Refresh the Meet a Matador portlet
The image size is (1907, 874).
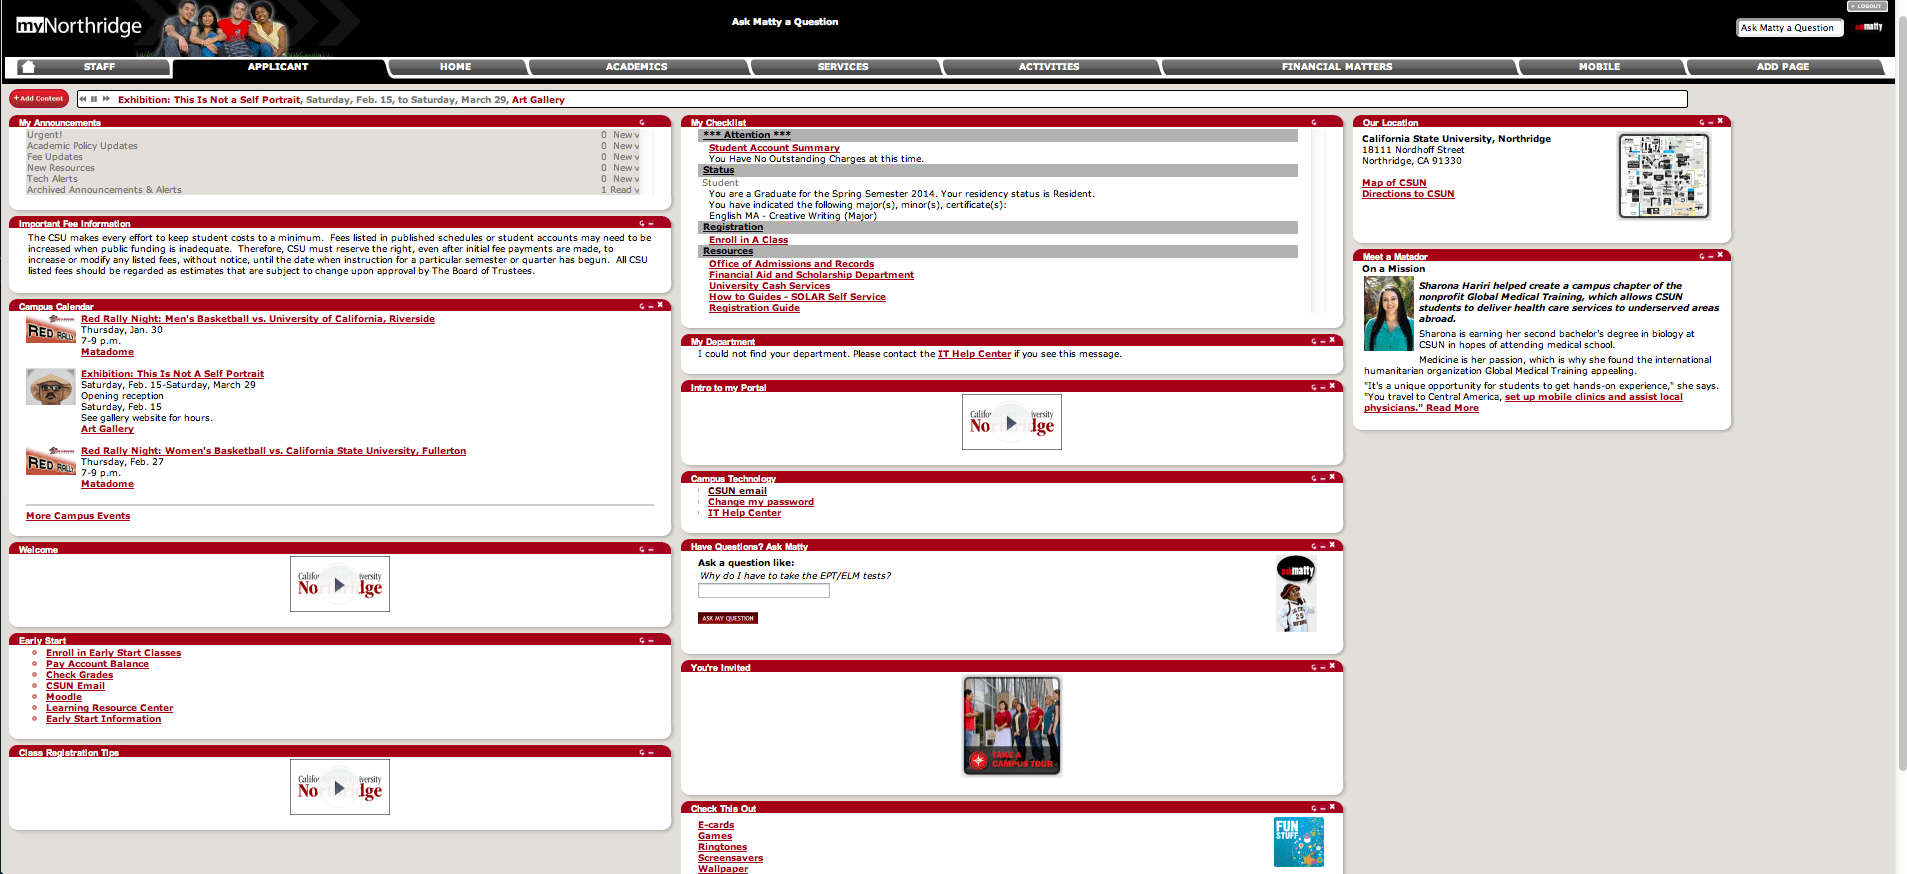coord(1702,257)
